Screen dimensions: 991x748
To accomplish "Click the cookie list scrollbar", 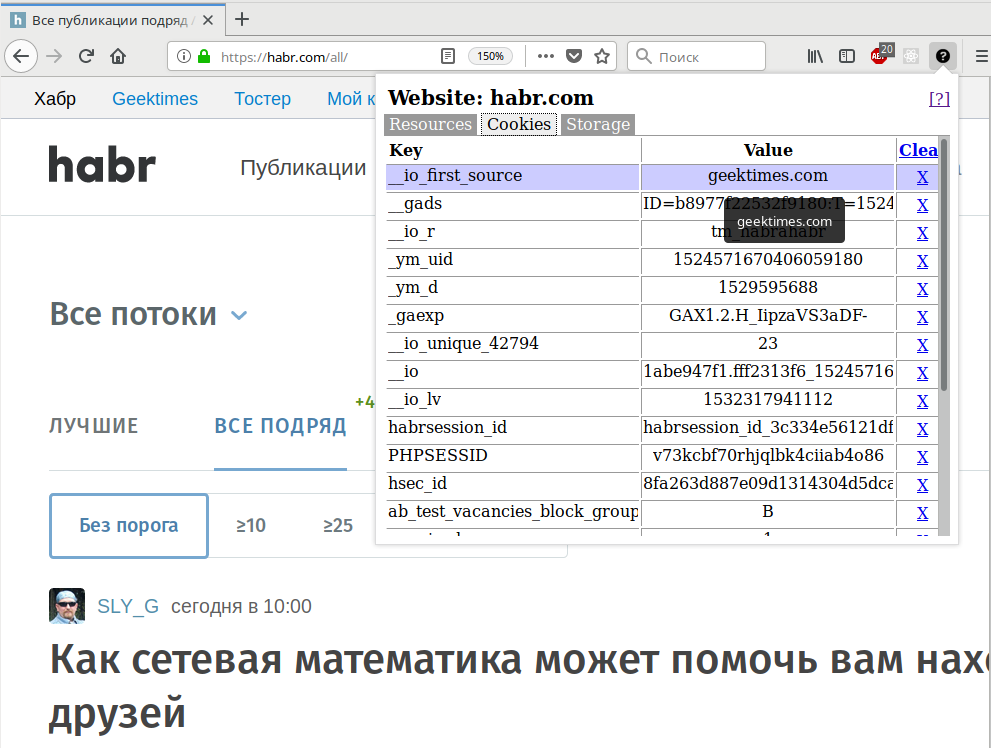I will [x=944, y=265].
